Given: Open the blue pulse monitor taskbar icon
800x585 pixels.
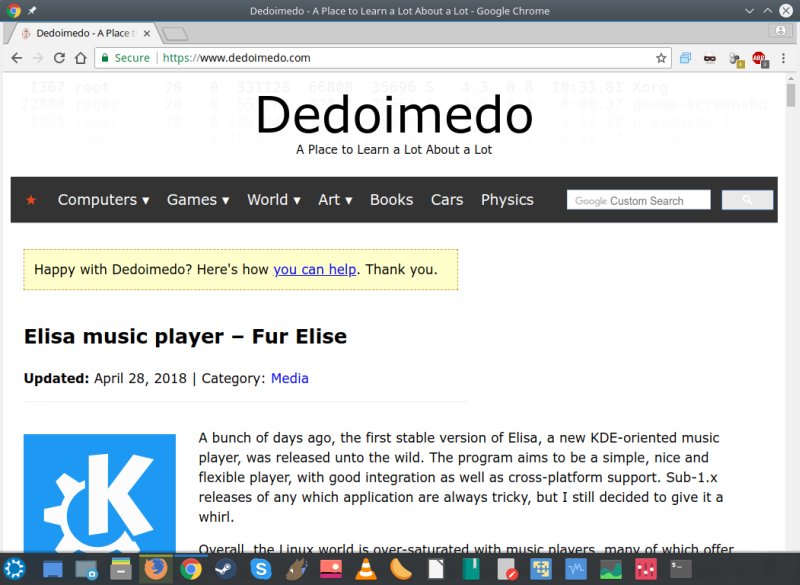Looking at the screenshot, I should pos(576,569).
